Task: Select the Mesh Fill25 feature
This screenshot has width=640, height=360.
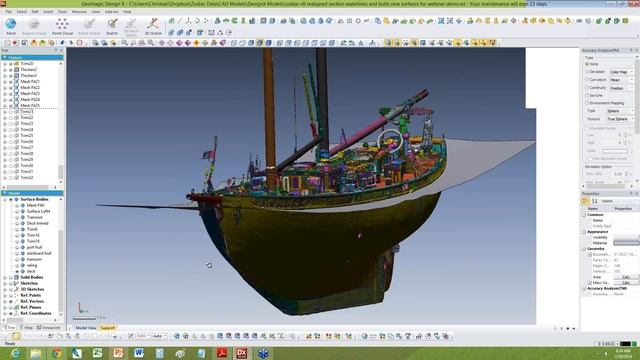Action: click(x=30, y=105)
